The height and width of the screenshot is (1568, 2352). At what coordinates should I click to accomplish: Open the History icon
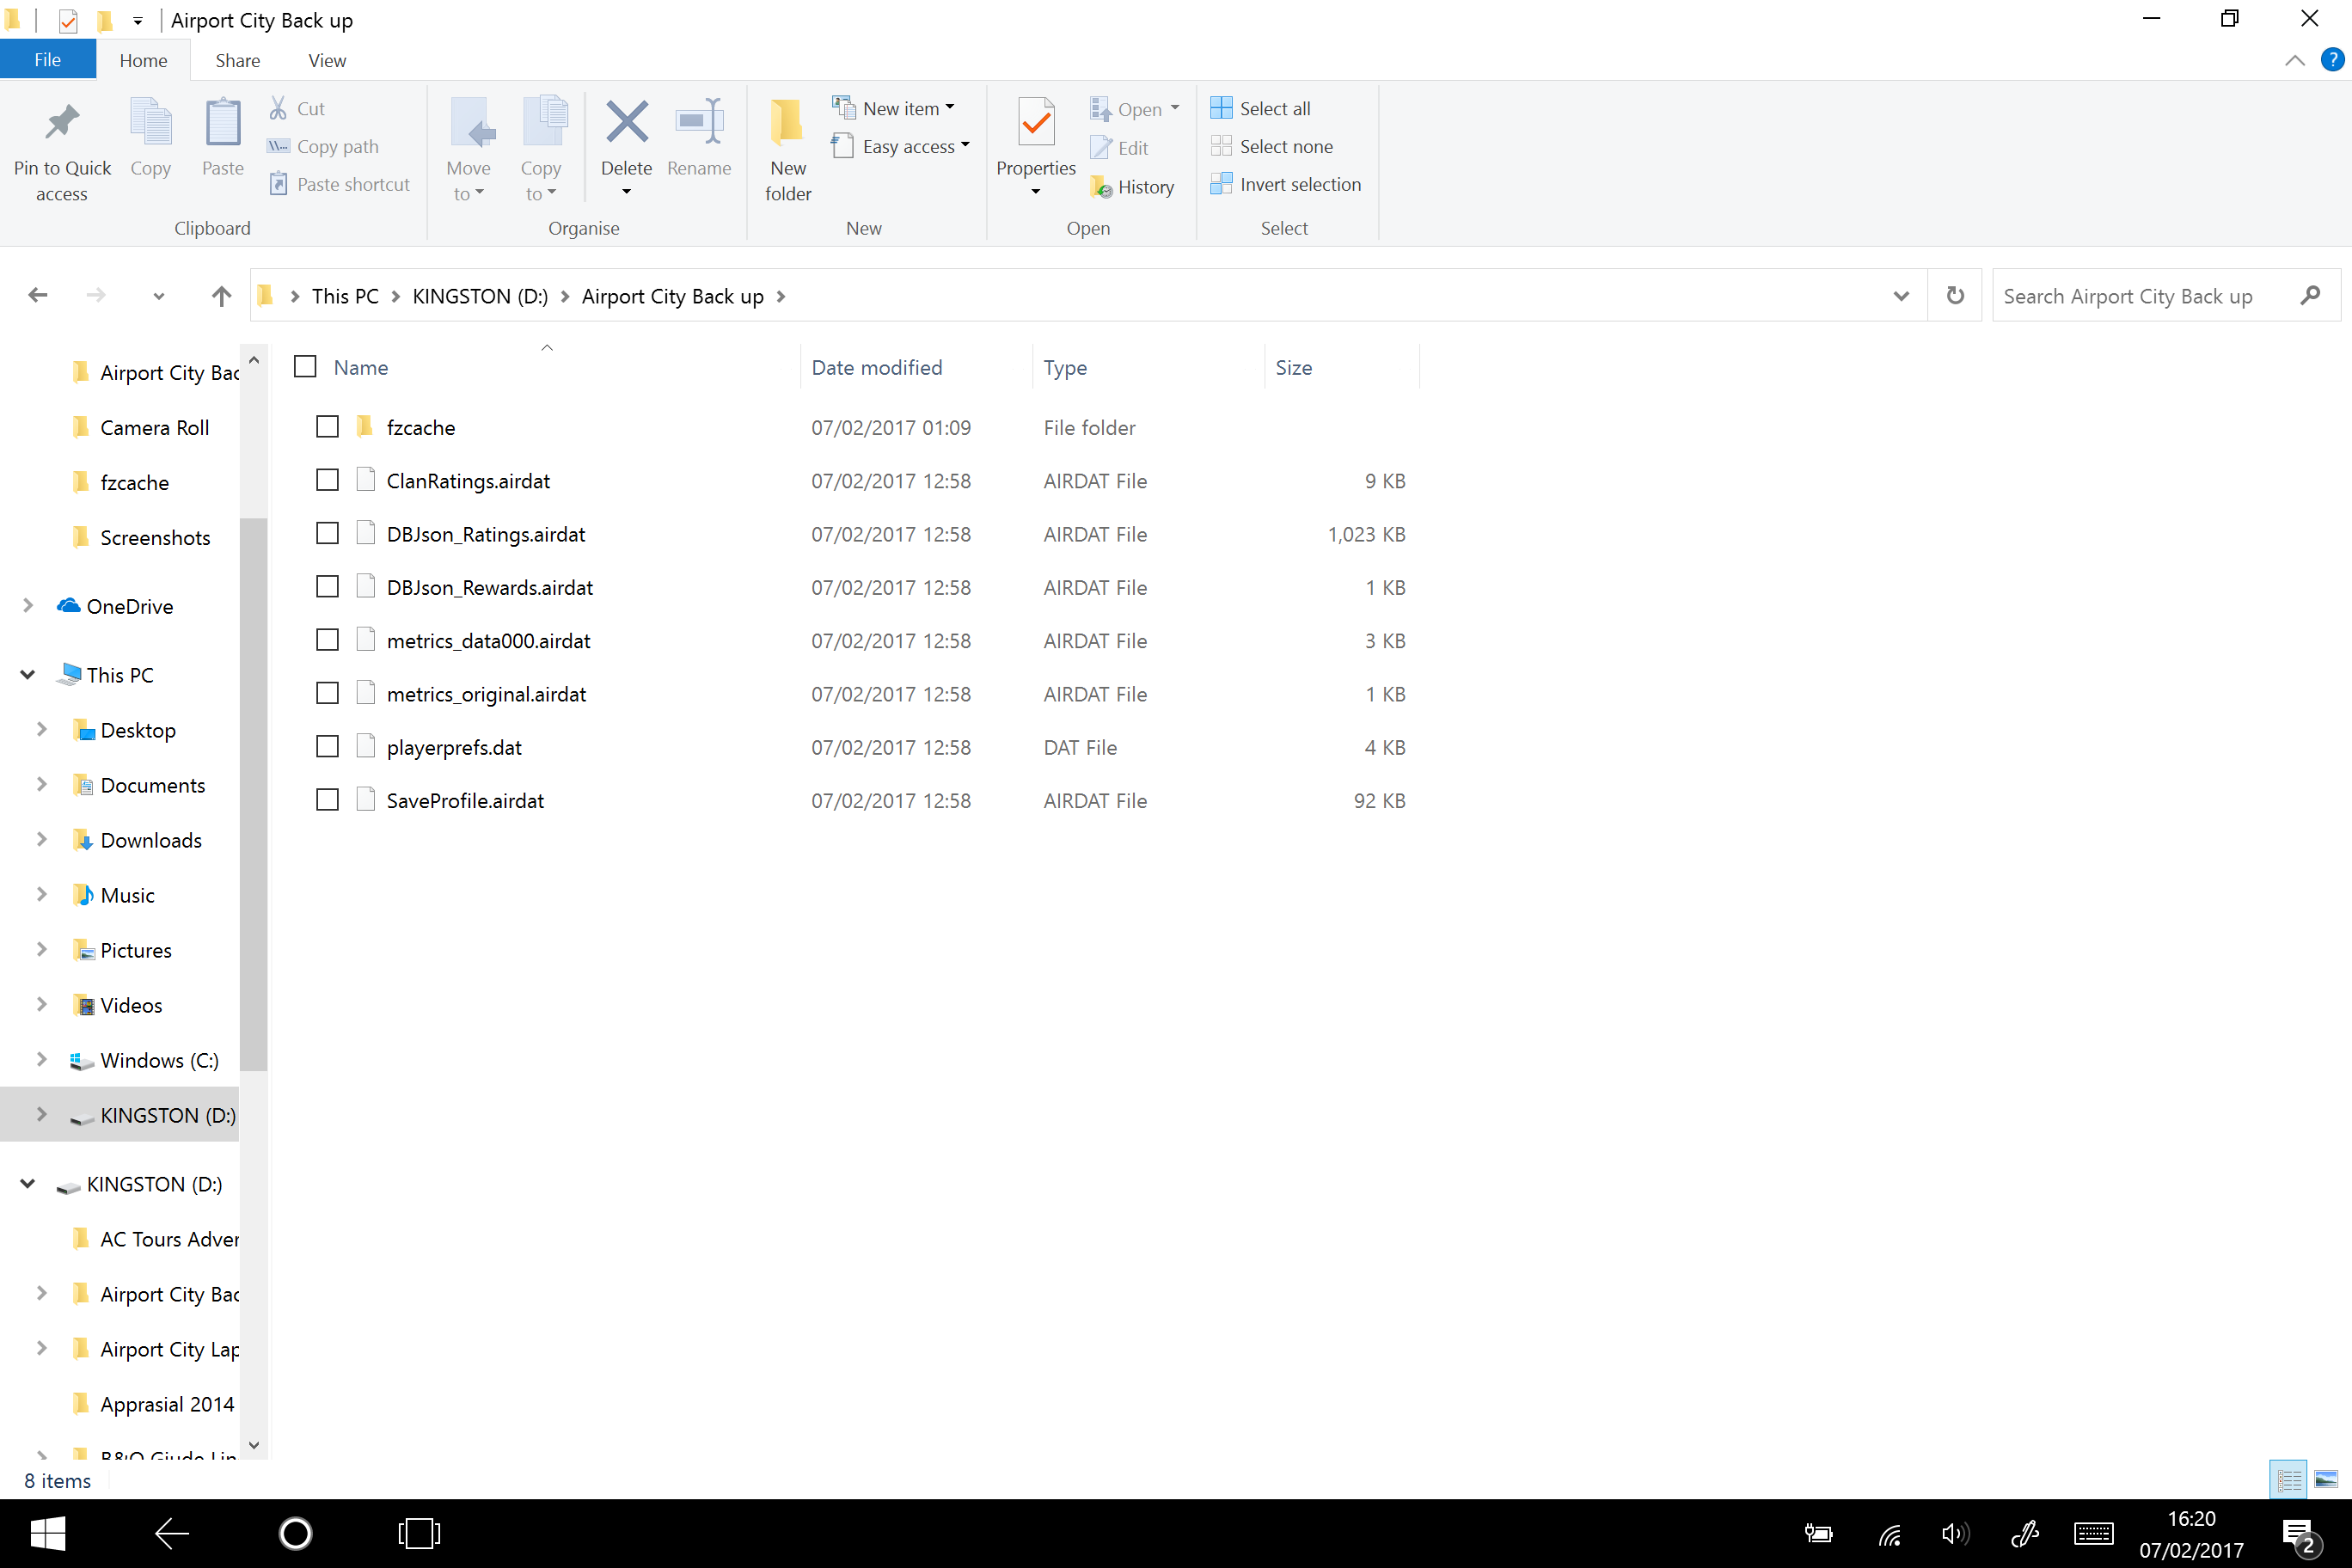1101,187
